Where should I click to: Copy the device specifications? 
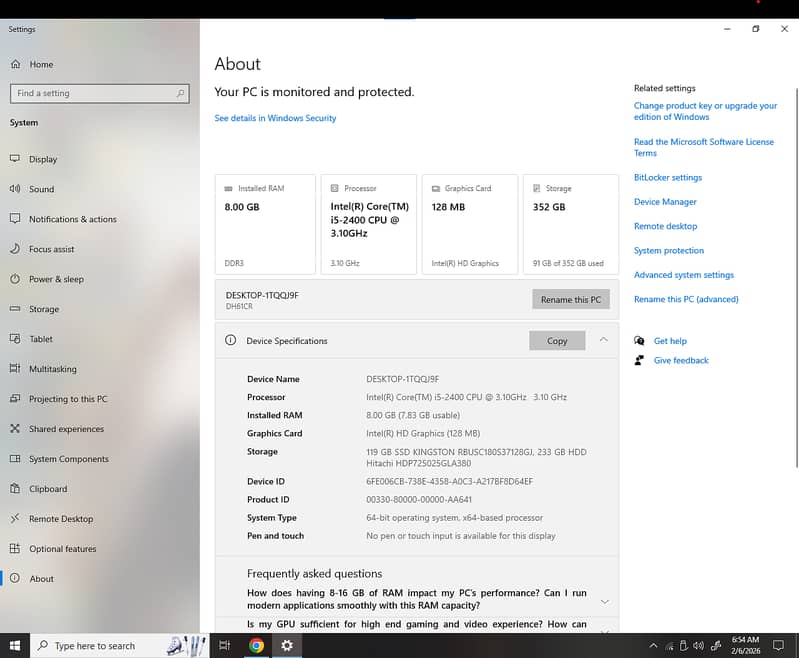557,341
